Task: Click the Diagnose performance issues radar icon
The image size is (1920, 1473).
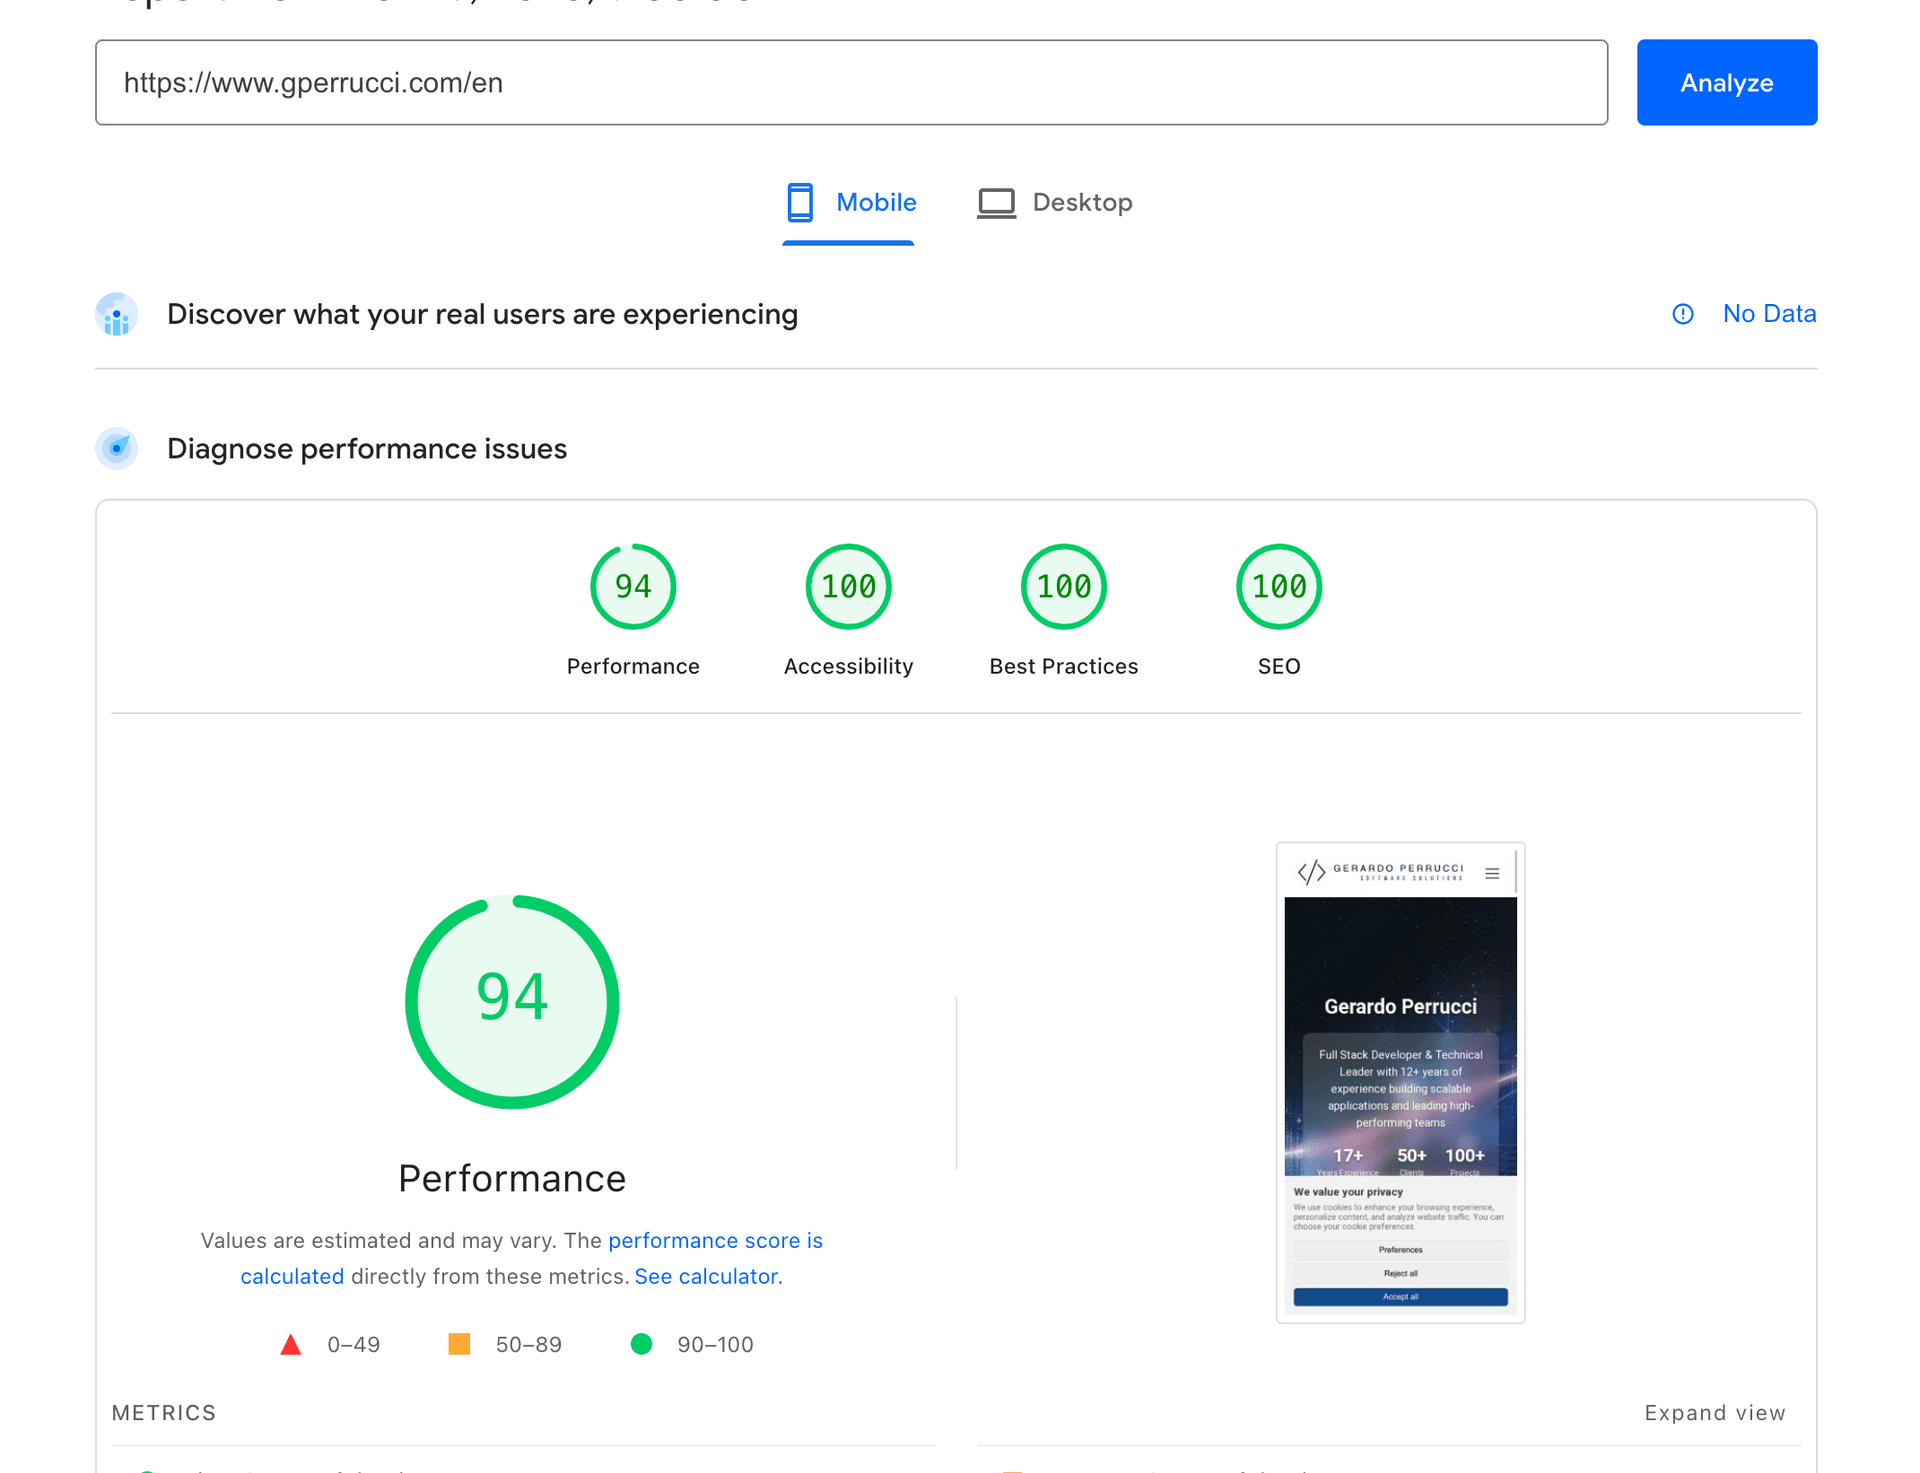Action: coord(116,448)
